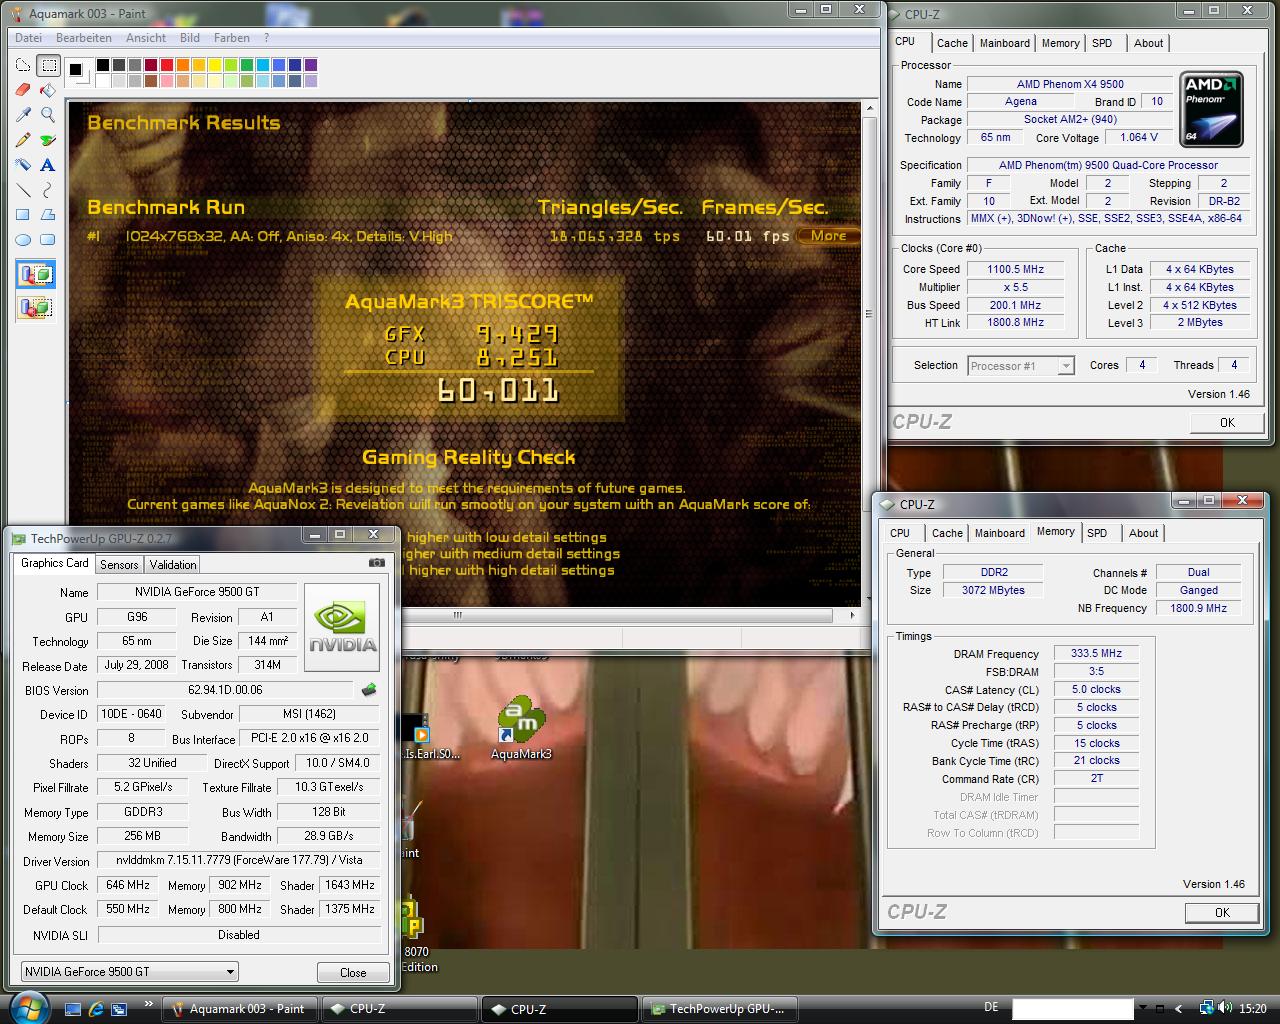Click the DRAM Frequency 333.5 MHz value
This screenshot has height=1024, width=1280.
1096,653
